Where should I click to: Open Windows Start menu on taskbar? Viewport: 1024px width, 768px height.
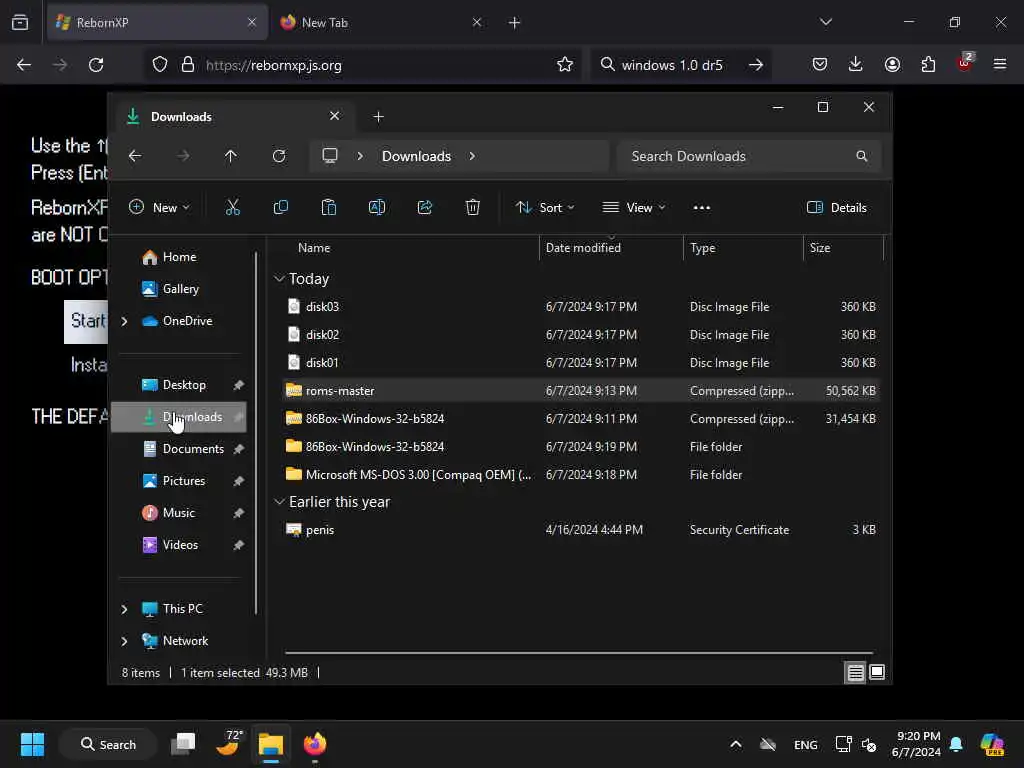coord(32,744)
